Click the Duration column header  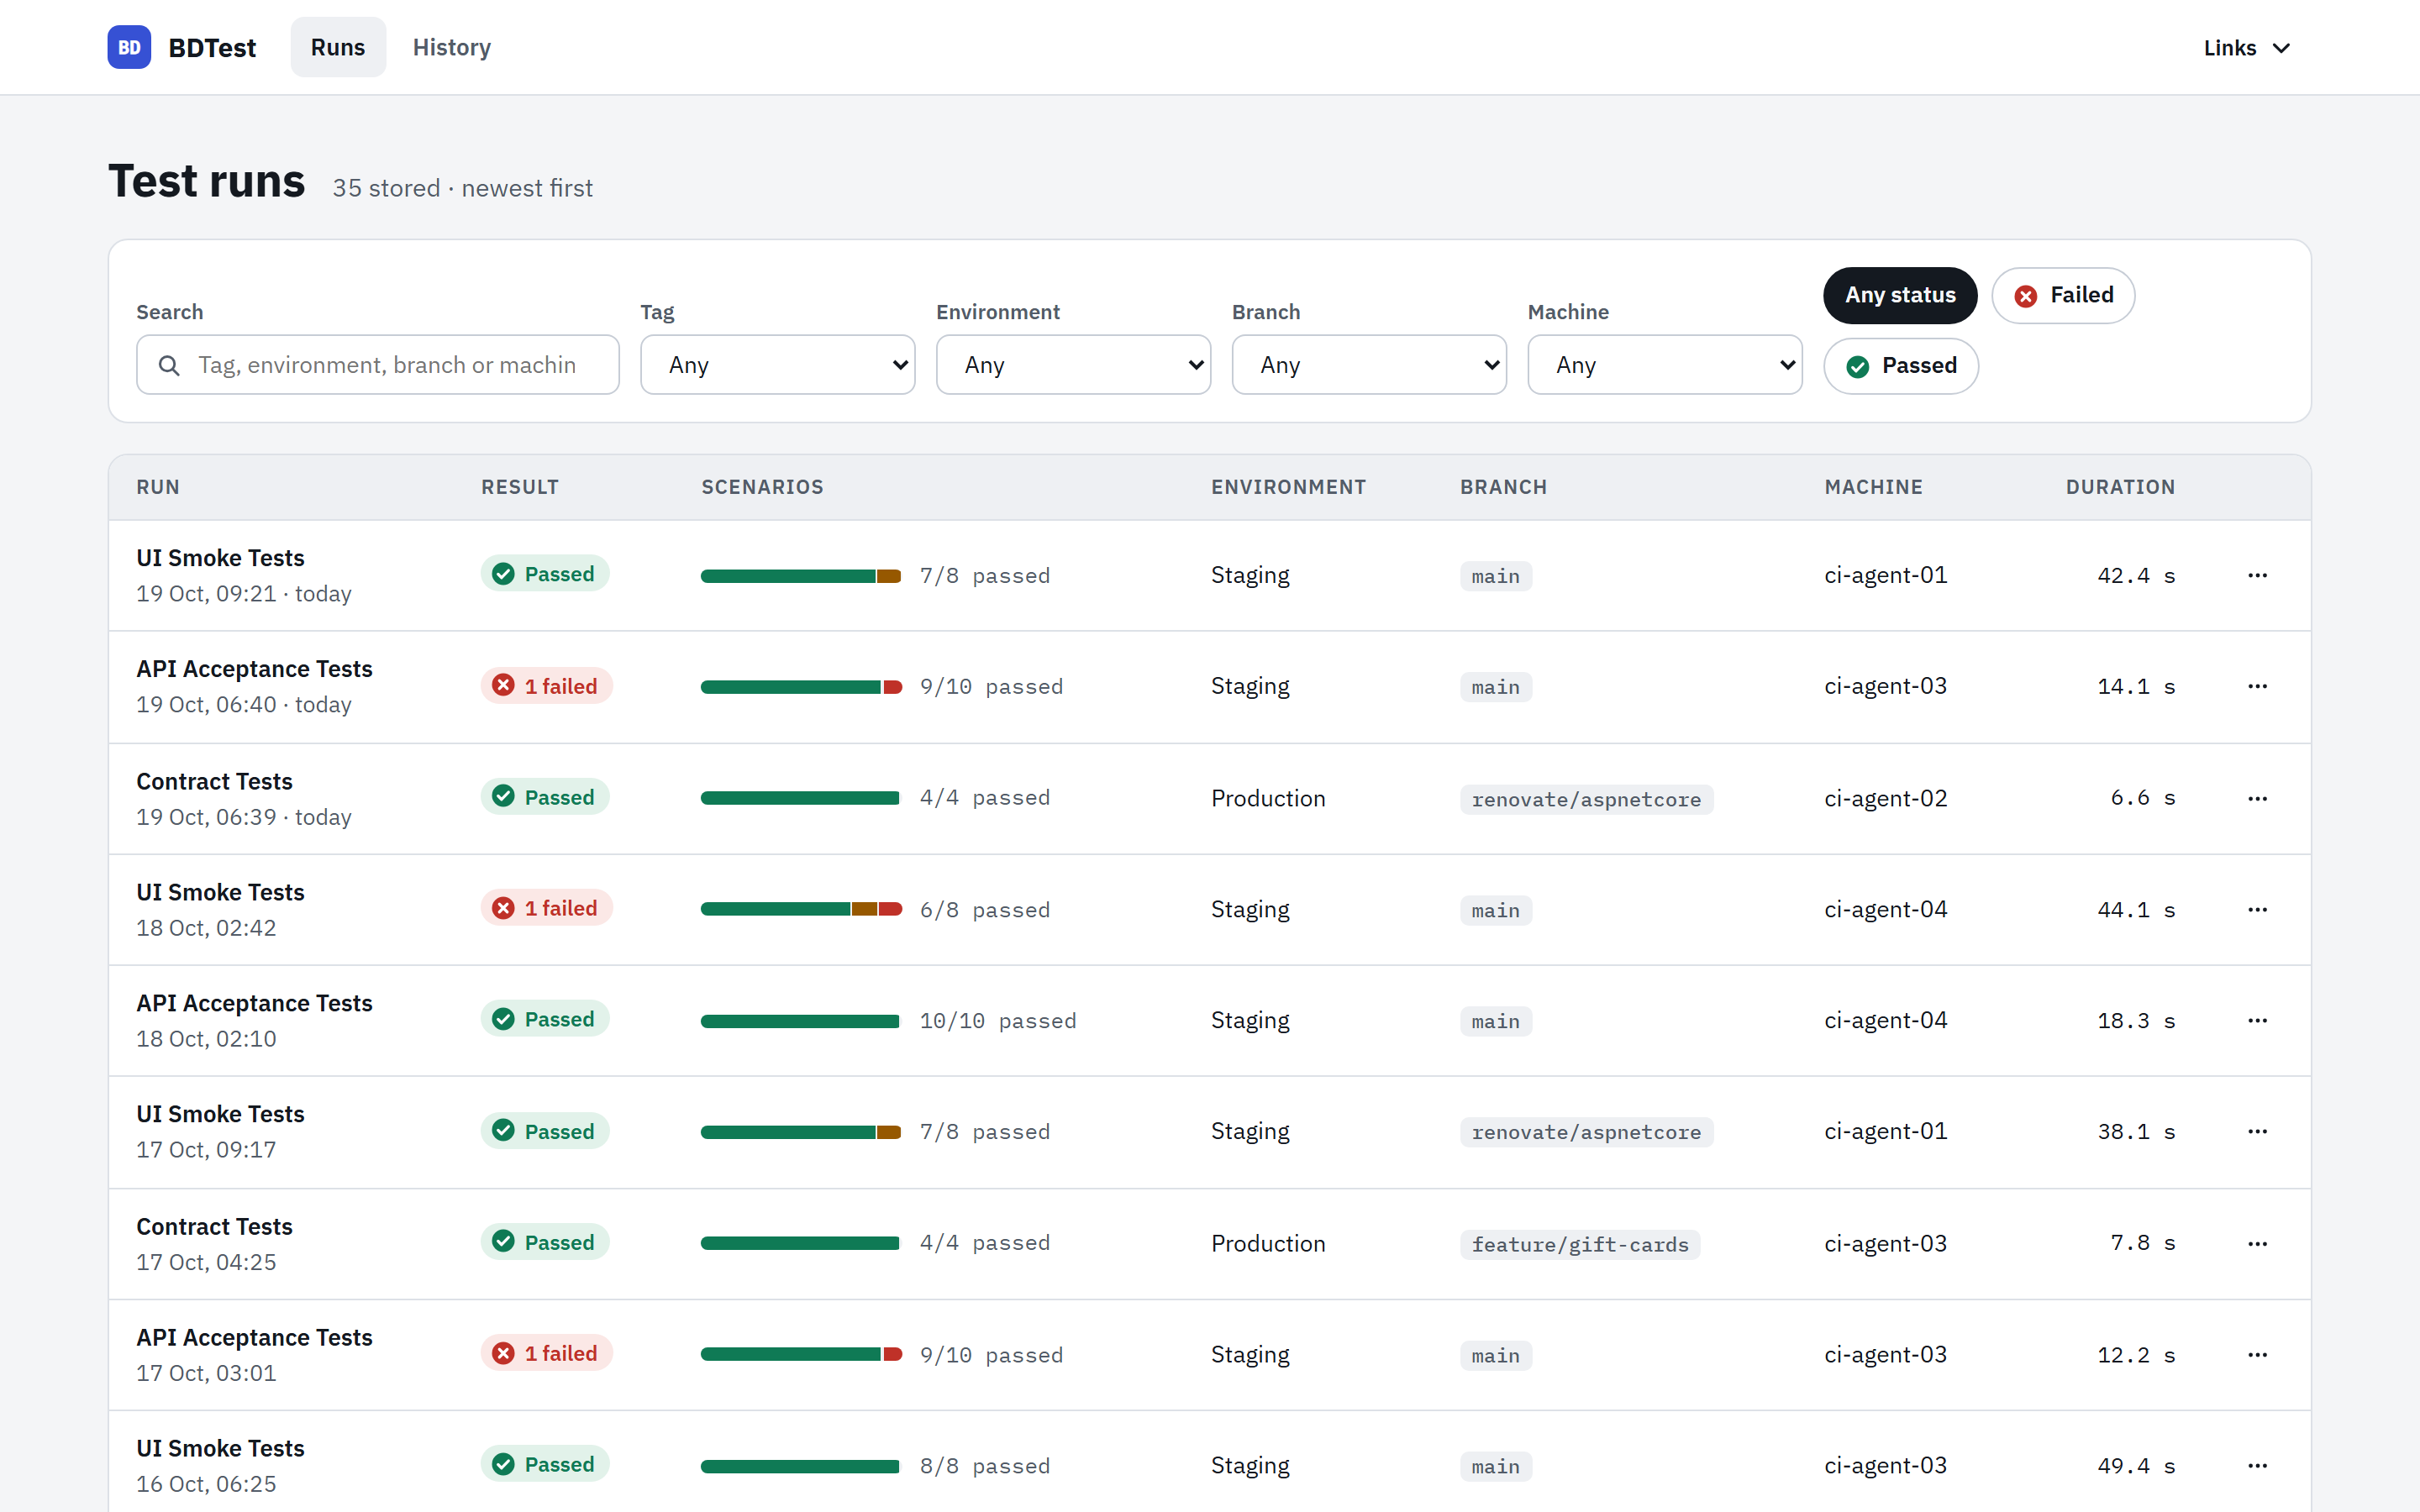(x=2120, y=487)
